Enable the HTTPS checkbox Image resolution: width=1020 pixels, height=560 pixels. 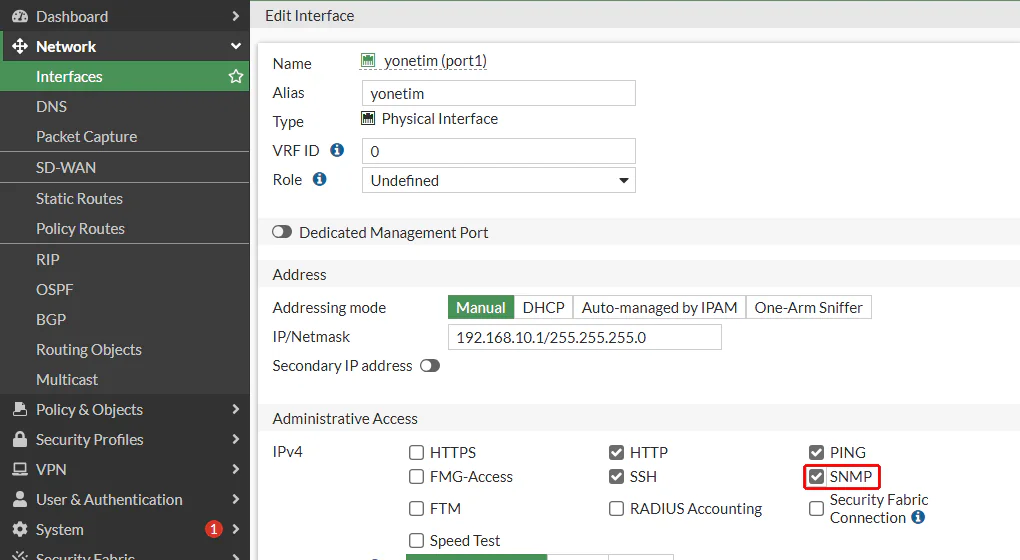point(416,452)
